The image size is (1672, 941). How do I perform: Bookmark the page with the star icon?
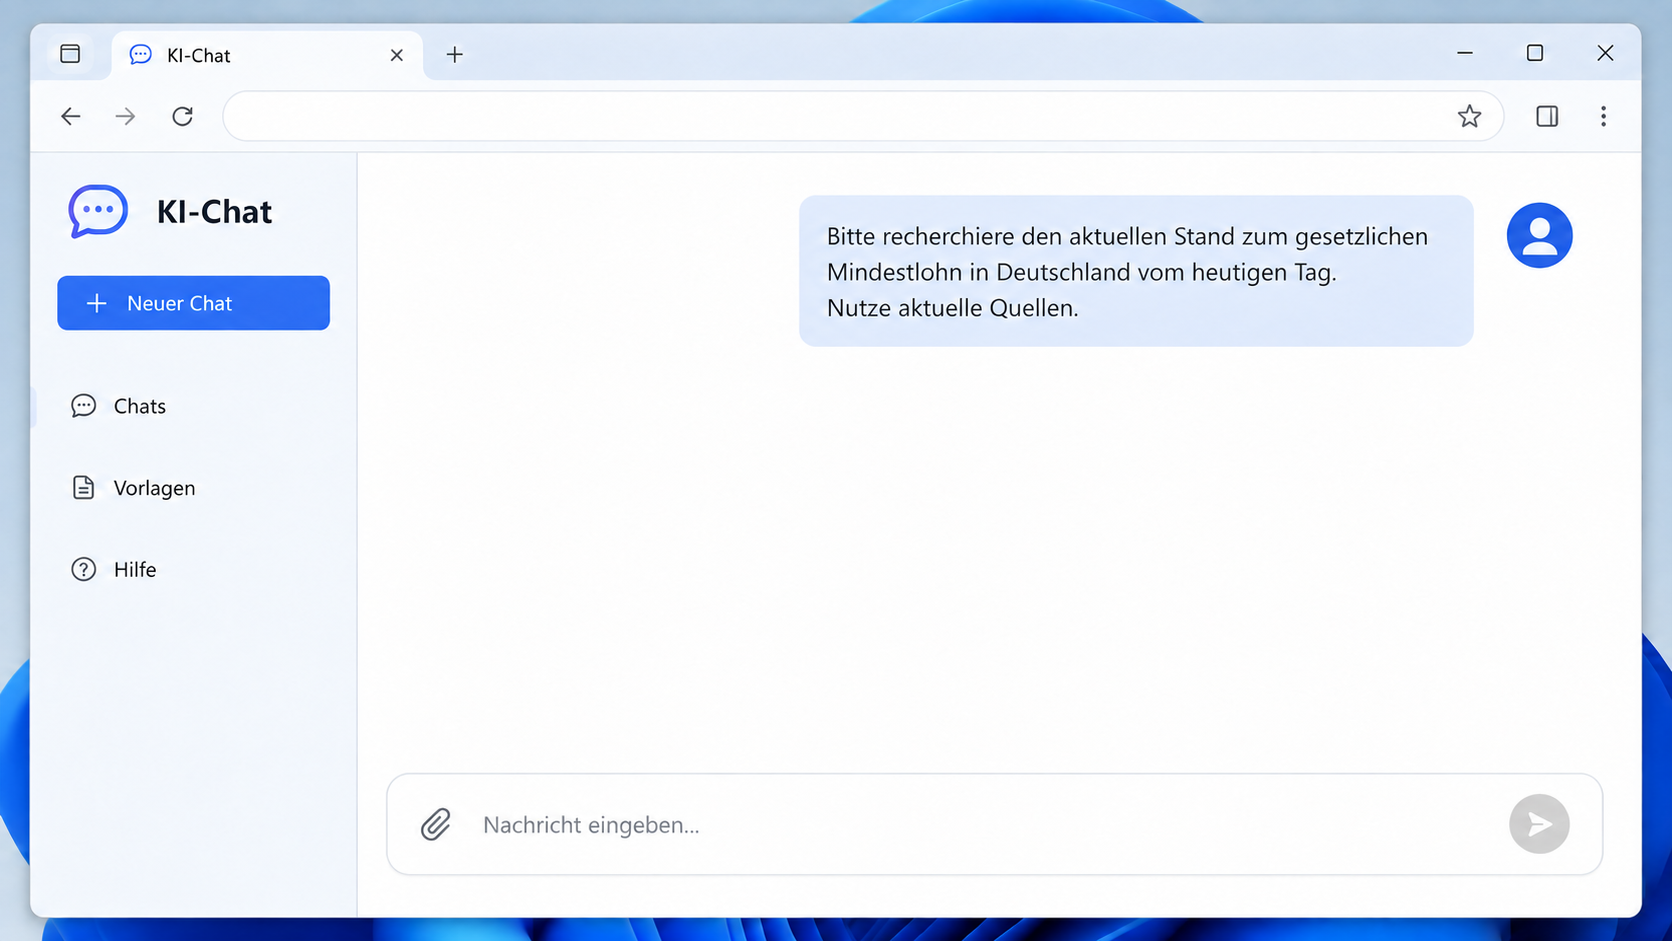[x=1469, y=116]
